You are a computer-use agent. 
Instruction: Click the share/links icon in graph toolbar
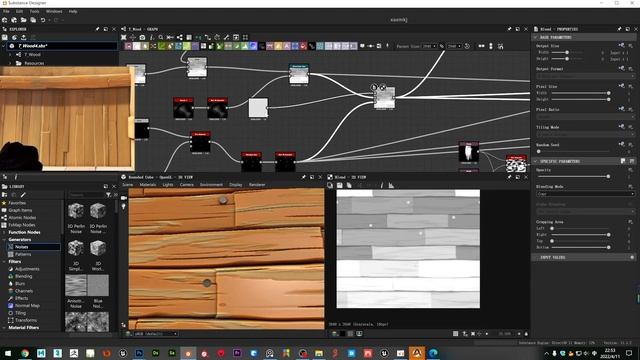180,37
